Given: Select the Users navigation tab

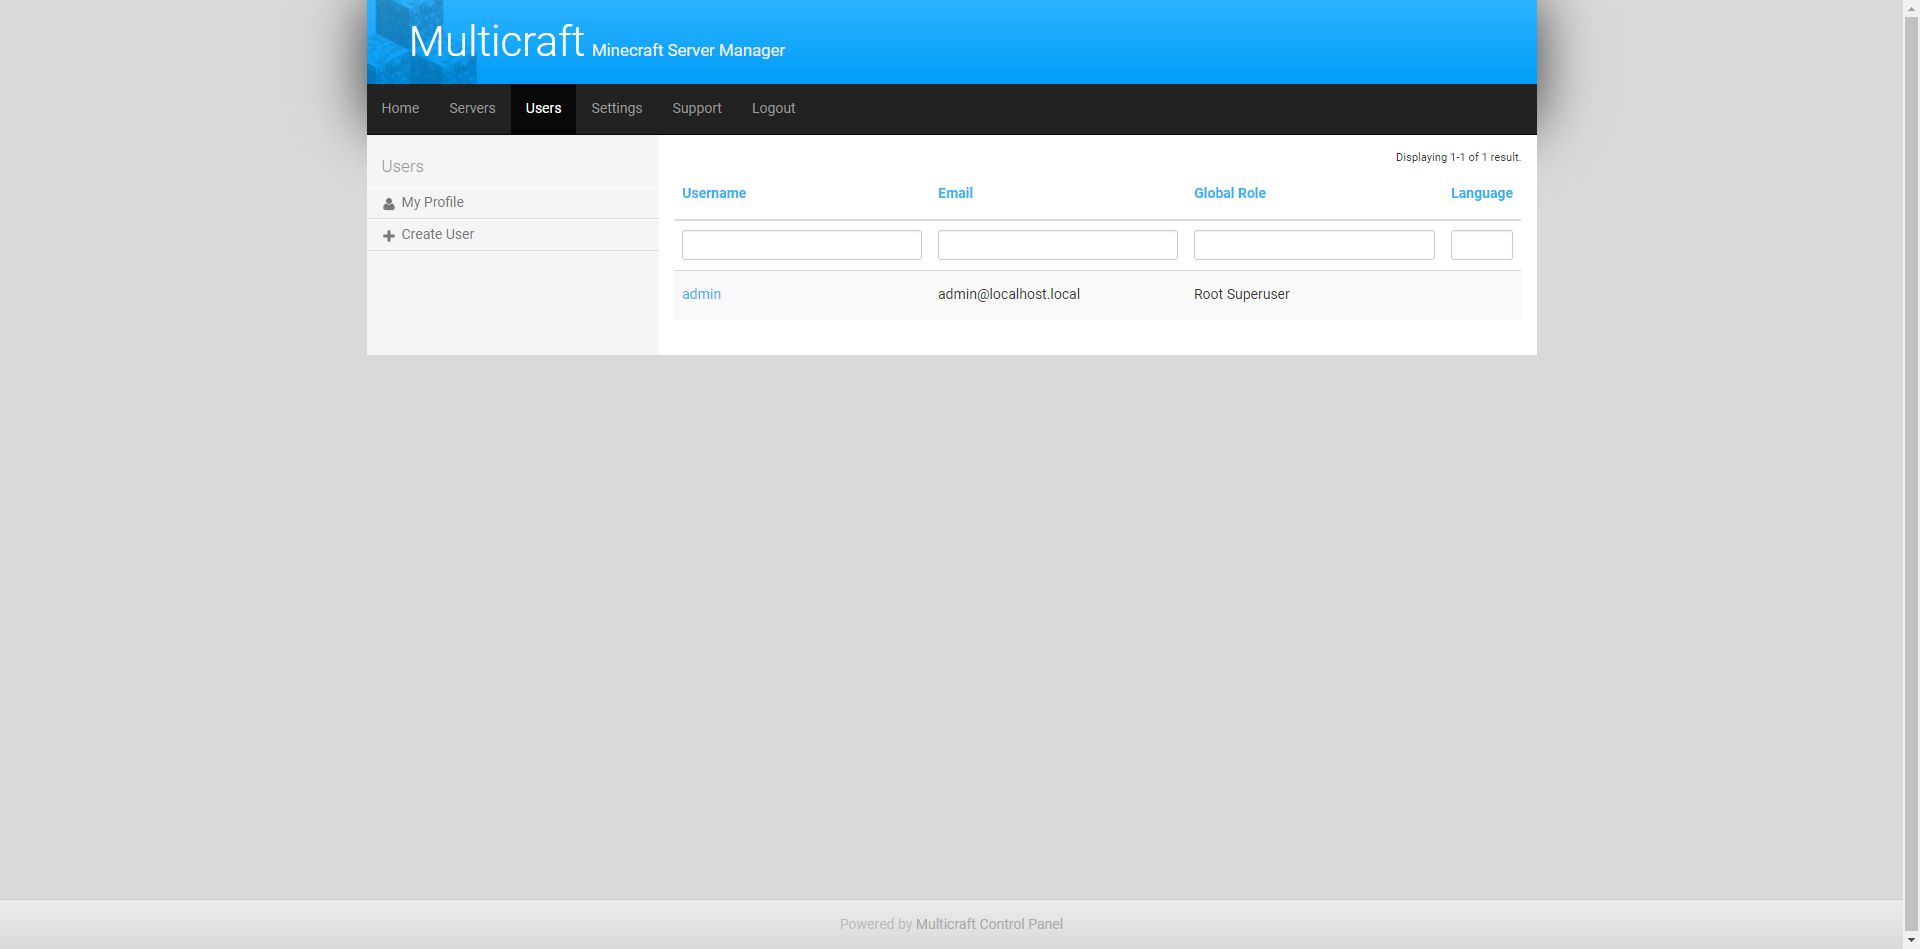Looking at the screenshot, I should pos(543,109).
